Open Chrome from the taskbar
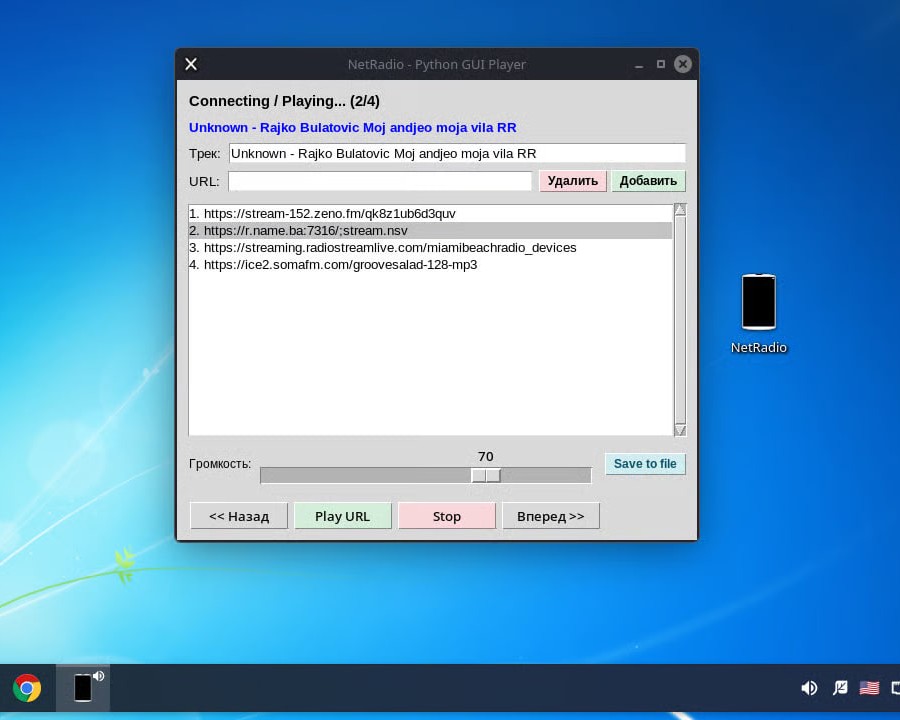 [27, 688]
